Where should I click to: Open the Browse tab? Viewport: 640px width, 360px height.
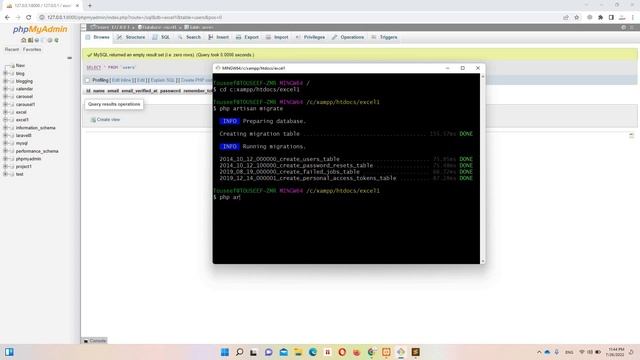[x=98, y=37]
